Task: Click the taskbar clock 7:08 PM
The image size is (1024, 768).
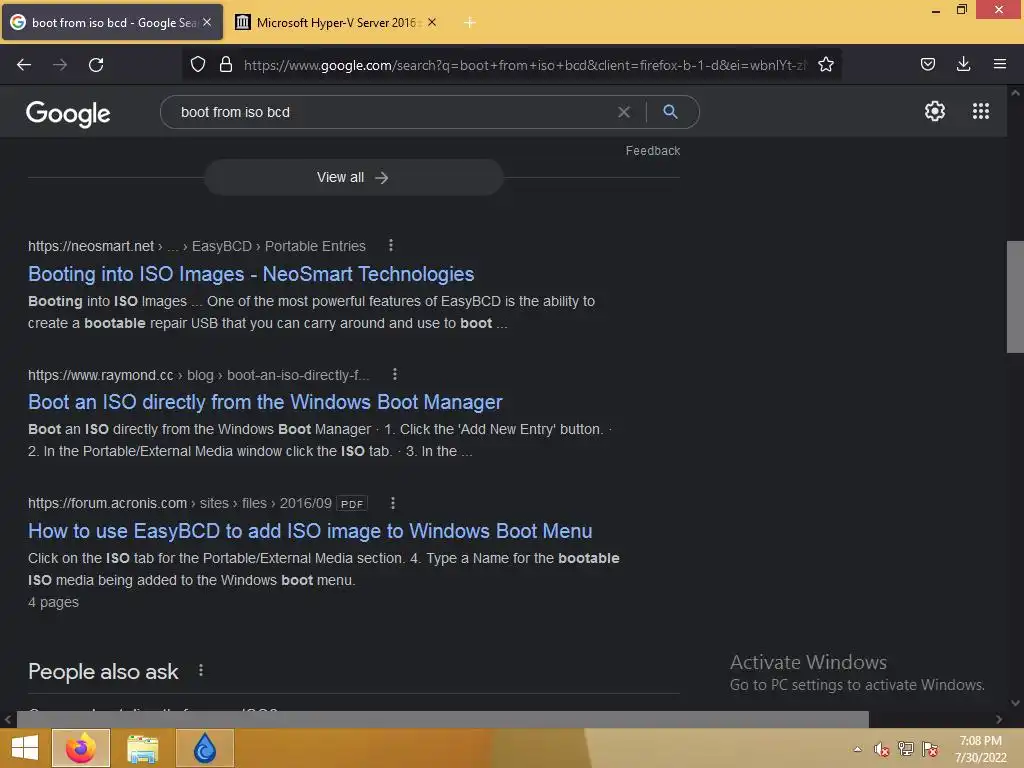Action: (980, 741)
